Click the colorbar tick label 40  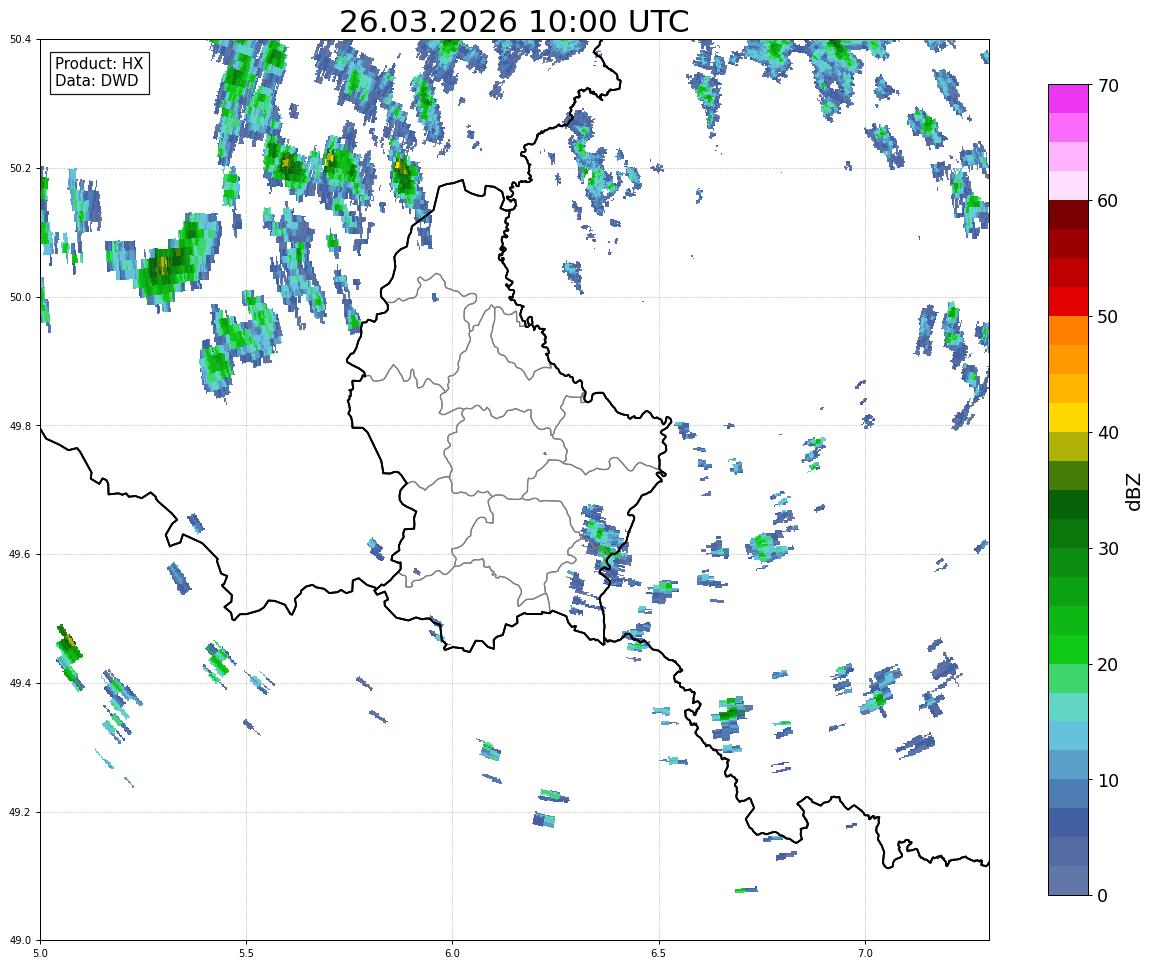[1108, 433]
